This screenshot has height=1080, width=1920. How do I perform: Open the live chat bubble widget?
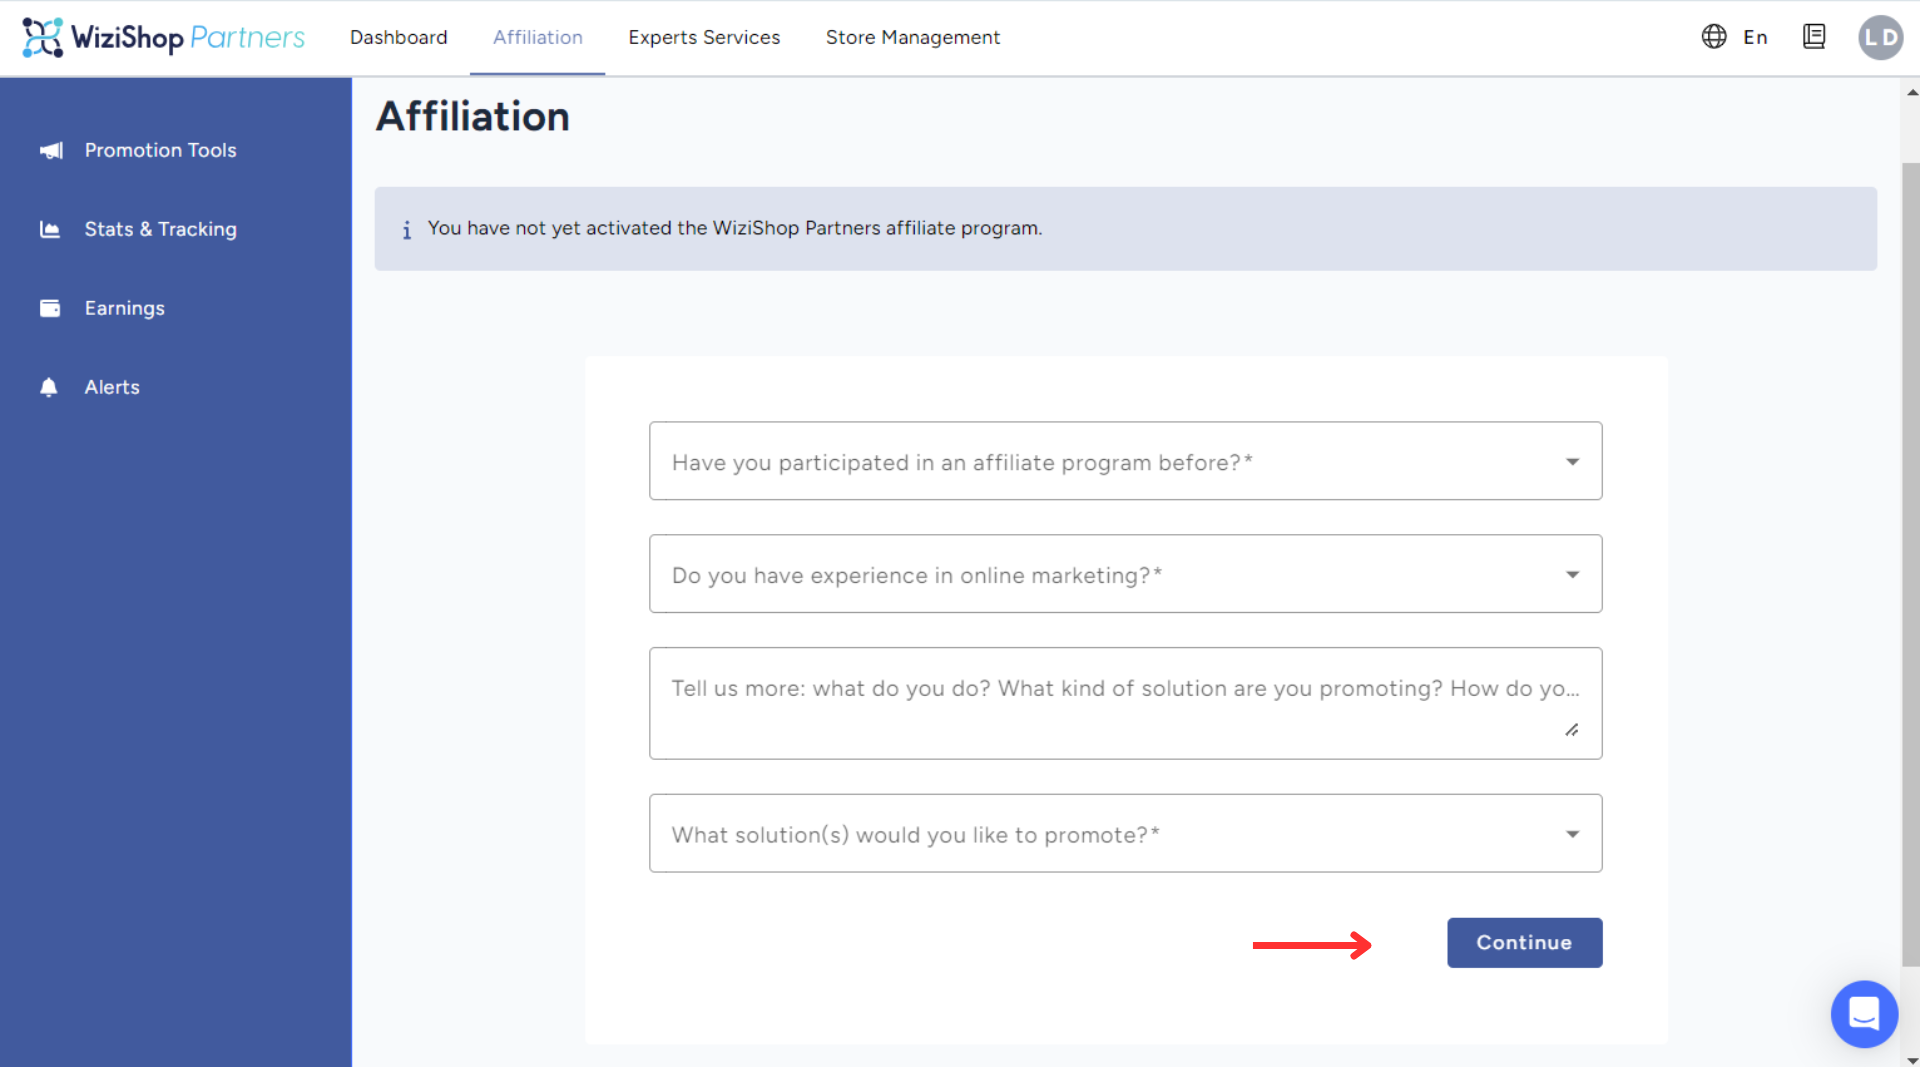pos(1864,1014)
